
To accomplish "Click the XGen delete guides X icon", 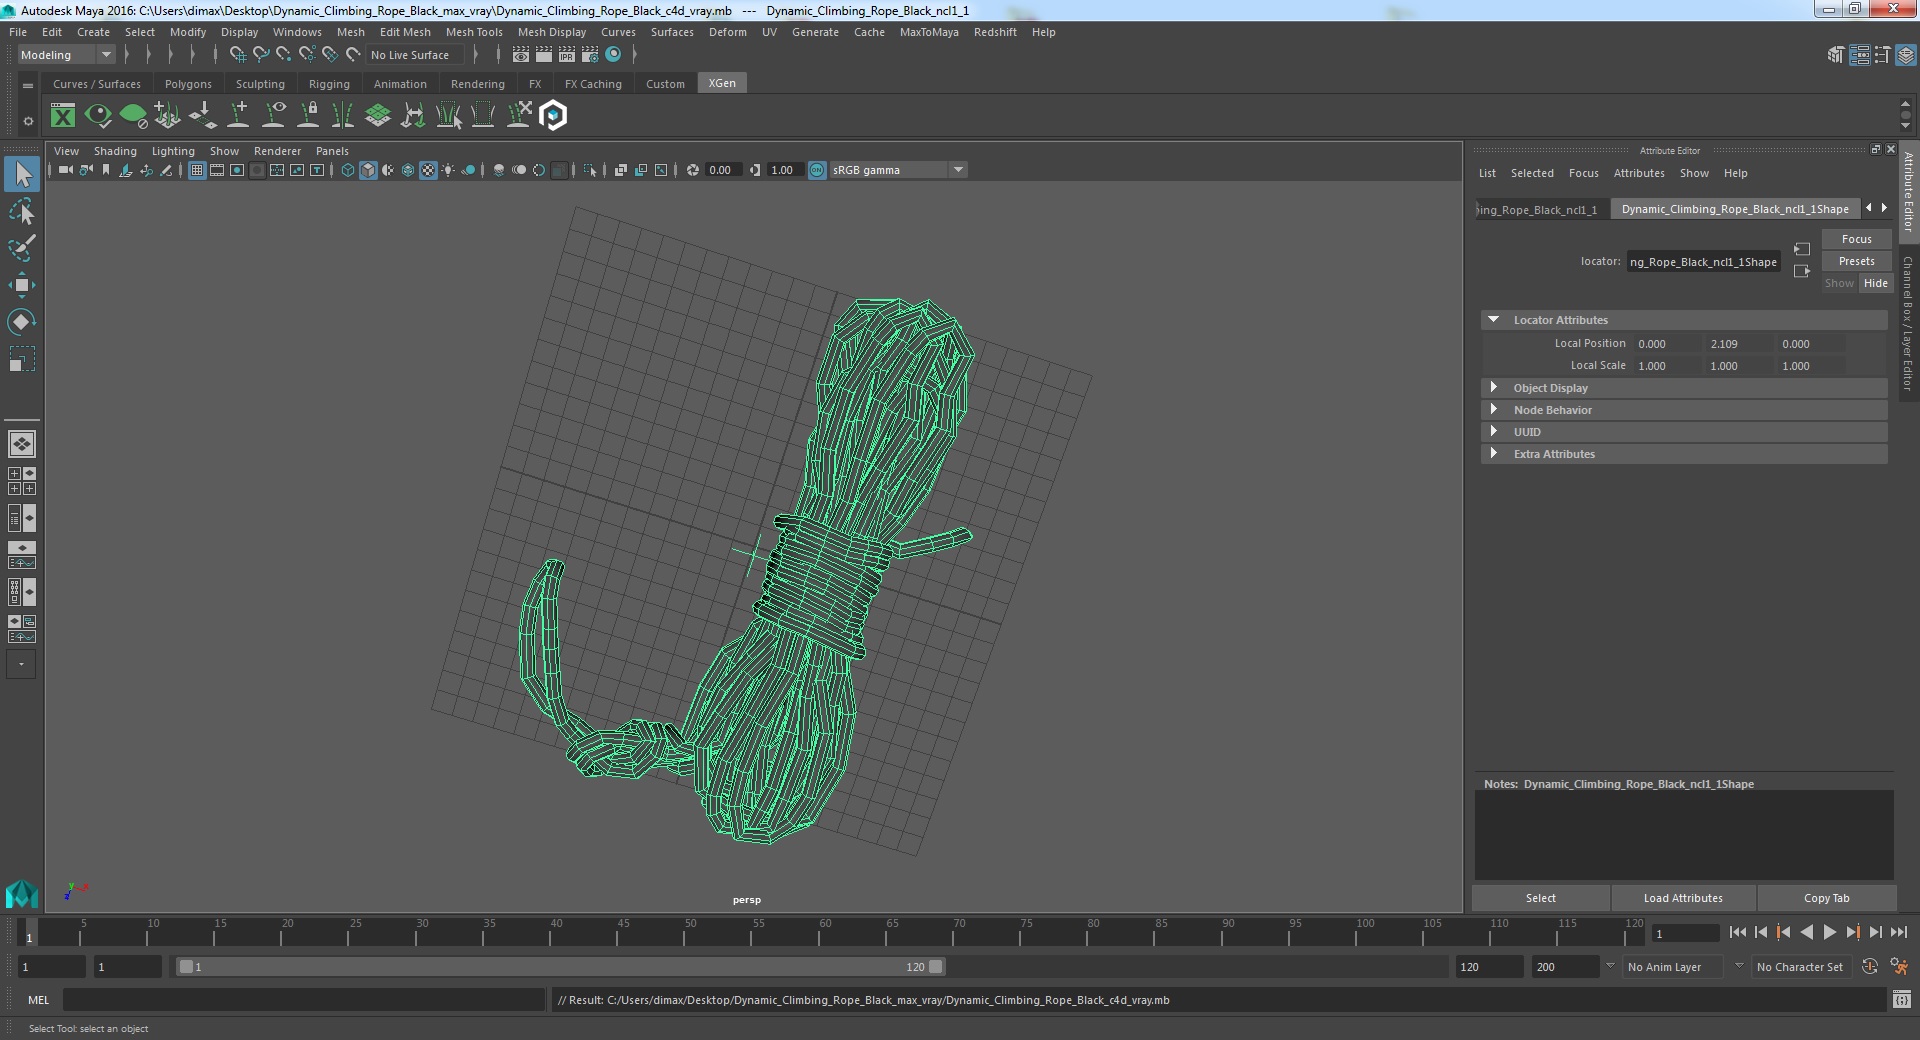I will click(519, 116).
